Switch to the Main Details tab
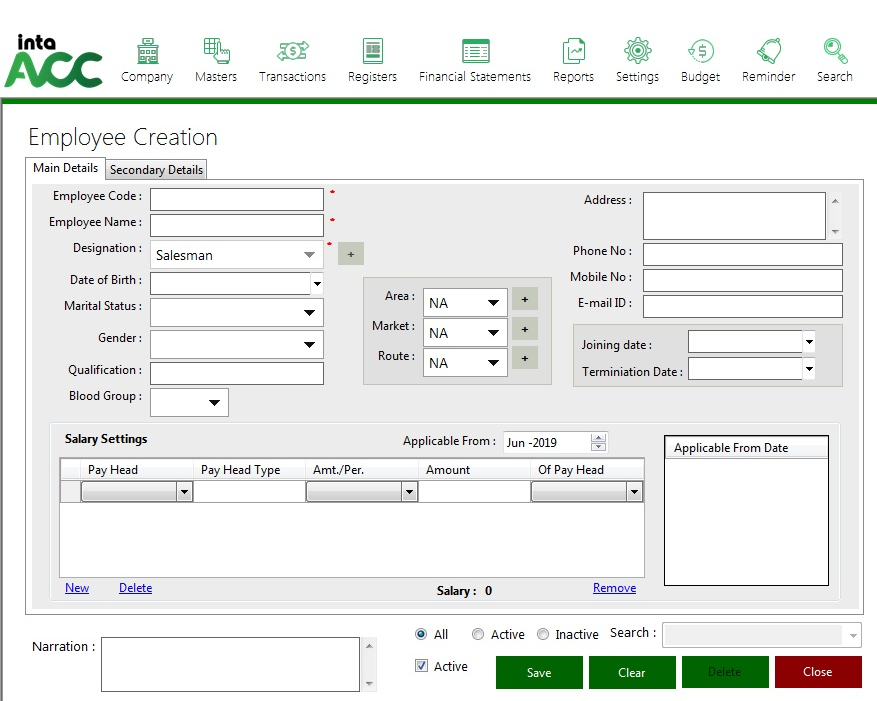Screen dimensions: 877x701 pyautogui.click(x=66, y=168)
